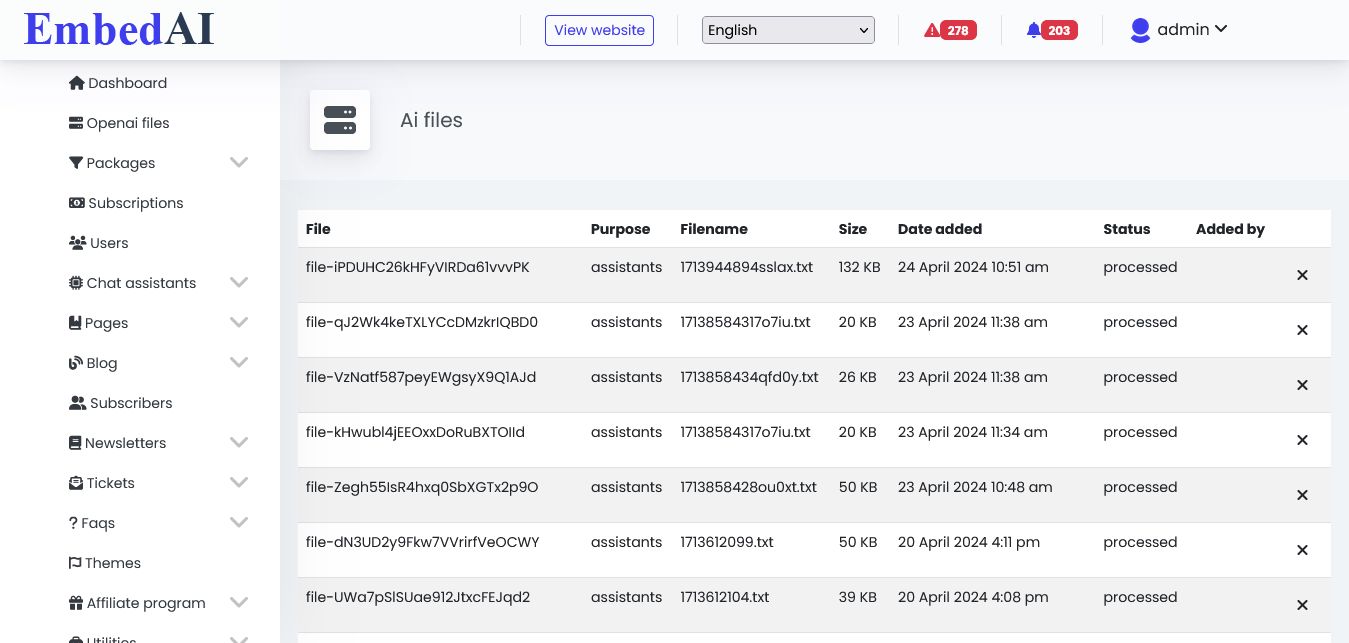Open the English language dropdown

pyautogui.click(x=788, y=30)
